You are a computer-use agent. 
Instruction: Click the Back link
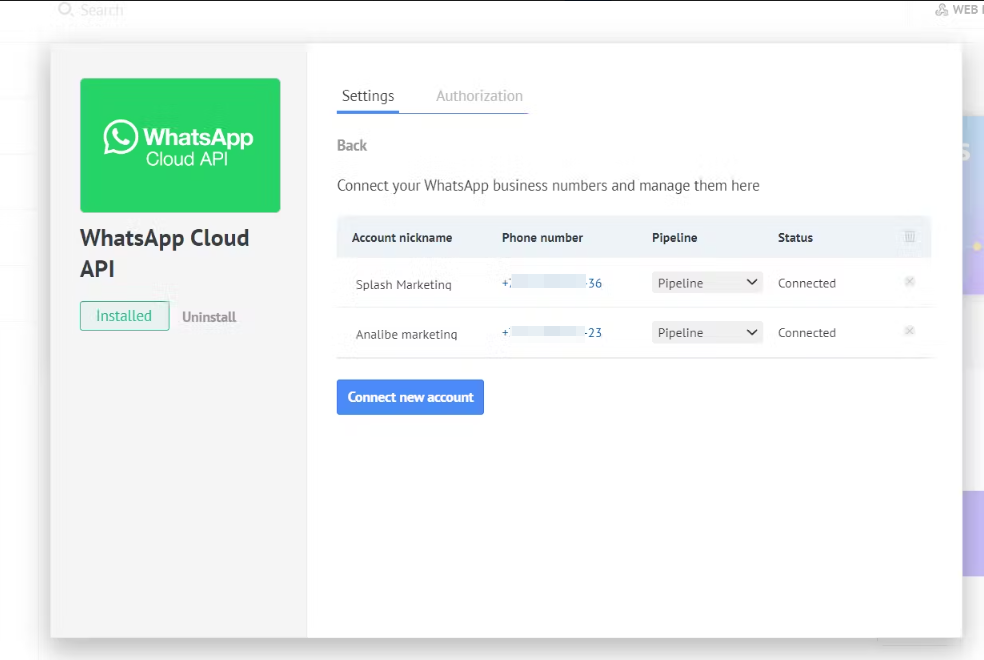tap(351, 146)
